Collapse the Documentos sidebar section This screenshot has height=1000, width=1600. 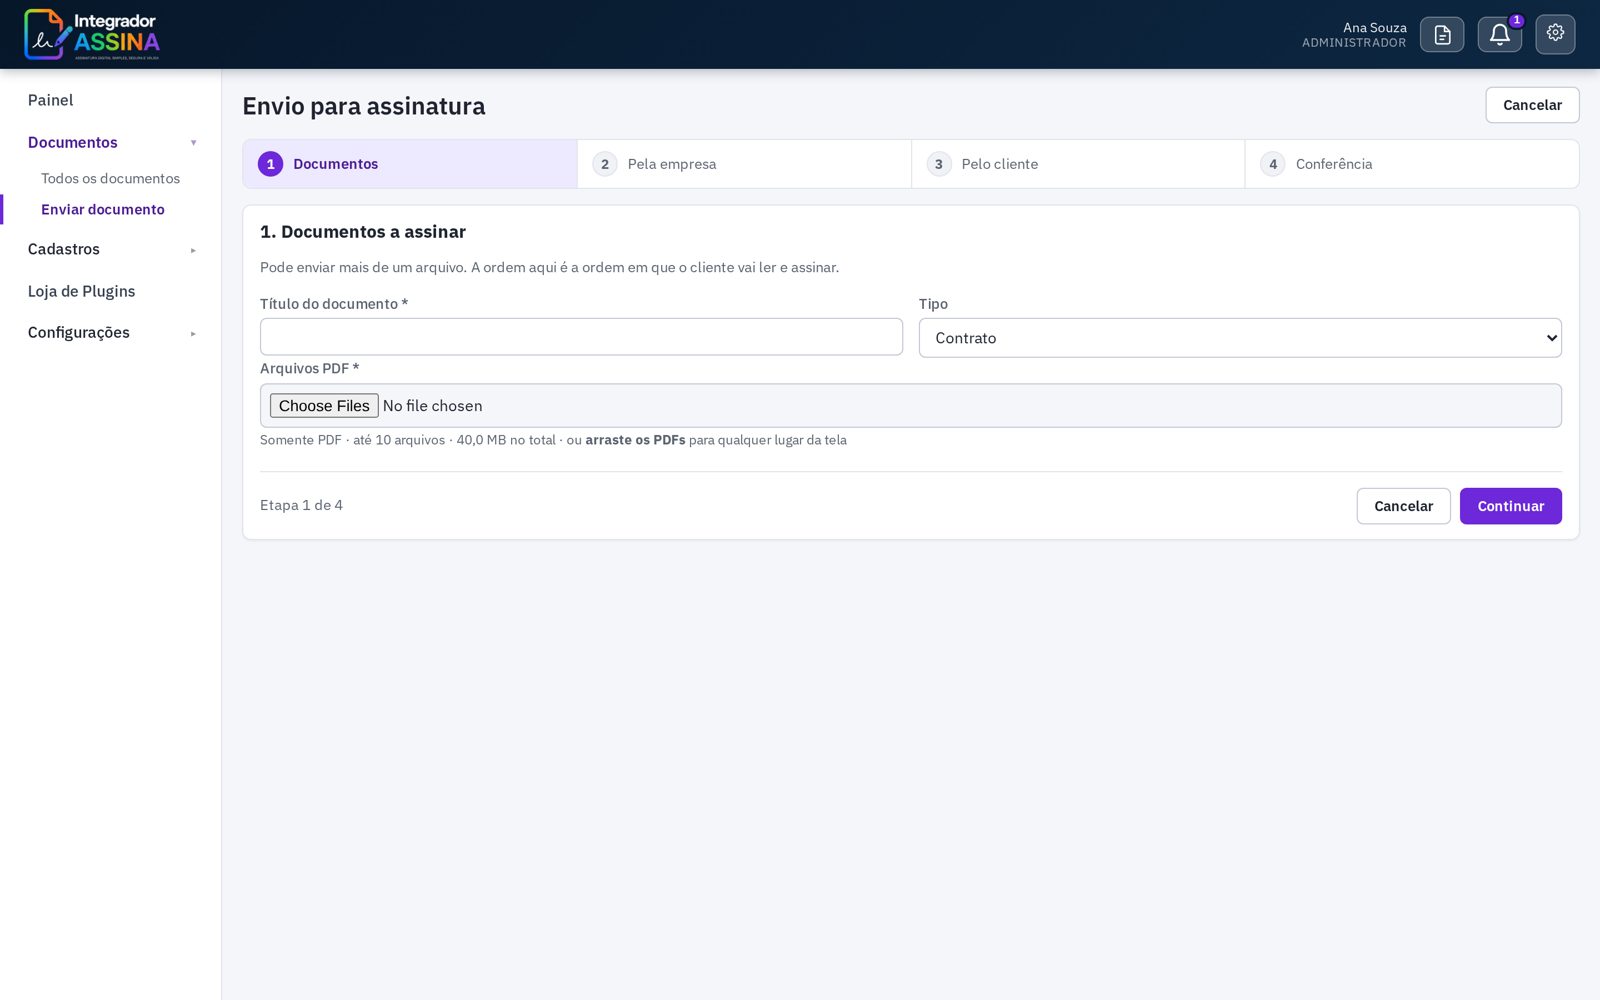click(x=110, y=142)
